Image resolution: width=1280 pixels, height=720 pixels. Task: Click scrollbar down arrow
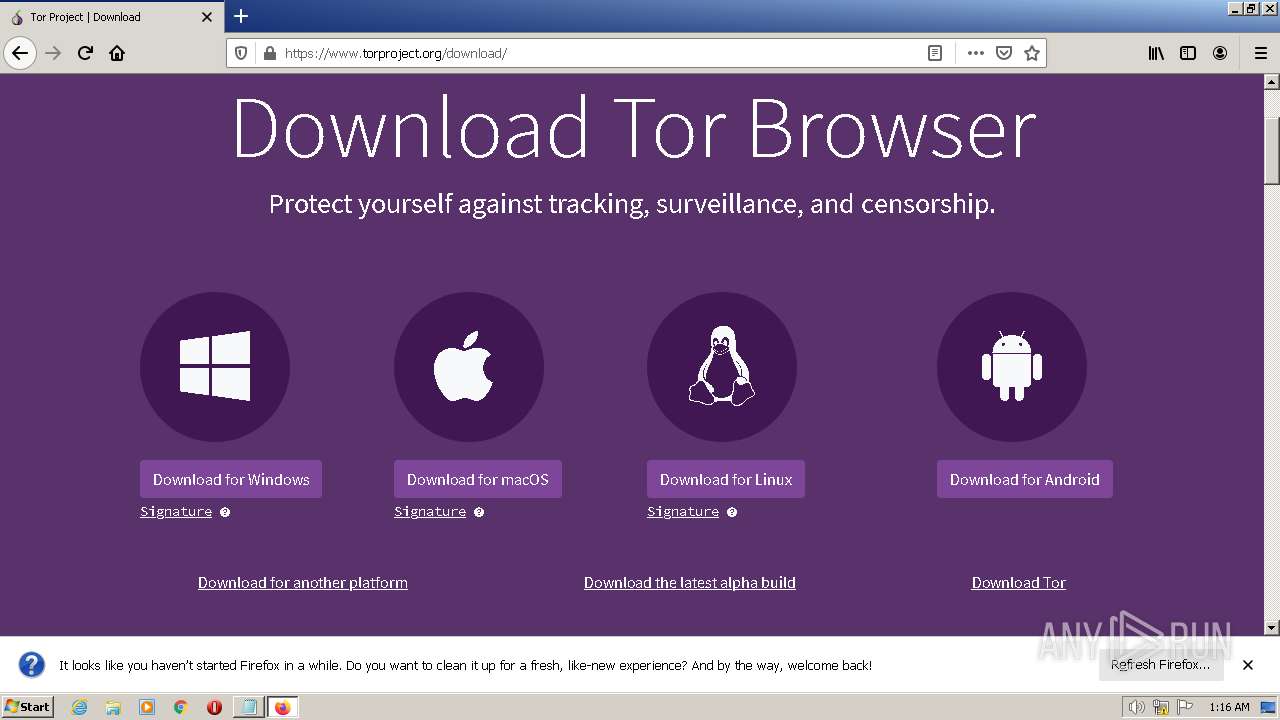coord(1272,627)
